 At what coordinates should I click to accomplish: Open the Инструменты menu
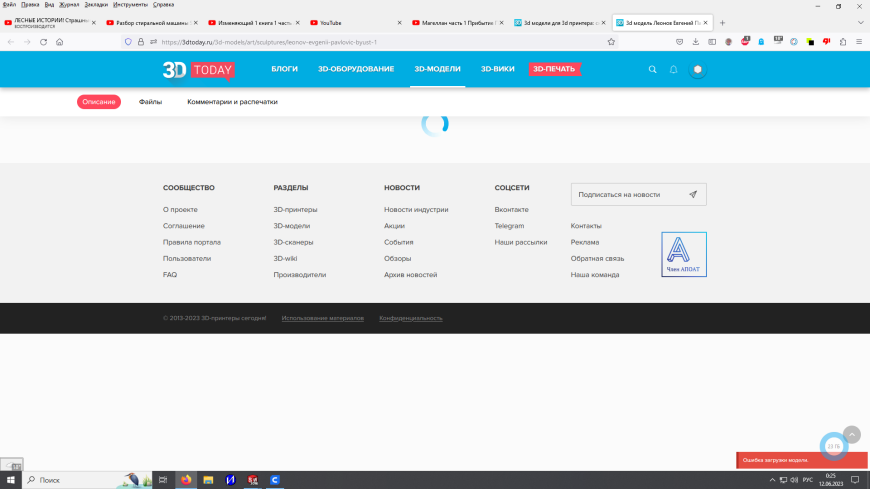click(130, 4)
